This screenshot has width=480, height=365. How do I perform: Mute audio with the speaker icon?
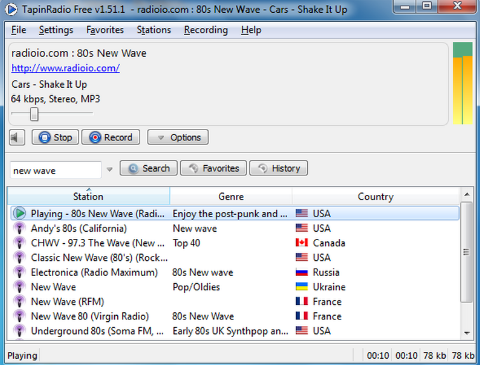tap(17, 137)
